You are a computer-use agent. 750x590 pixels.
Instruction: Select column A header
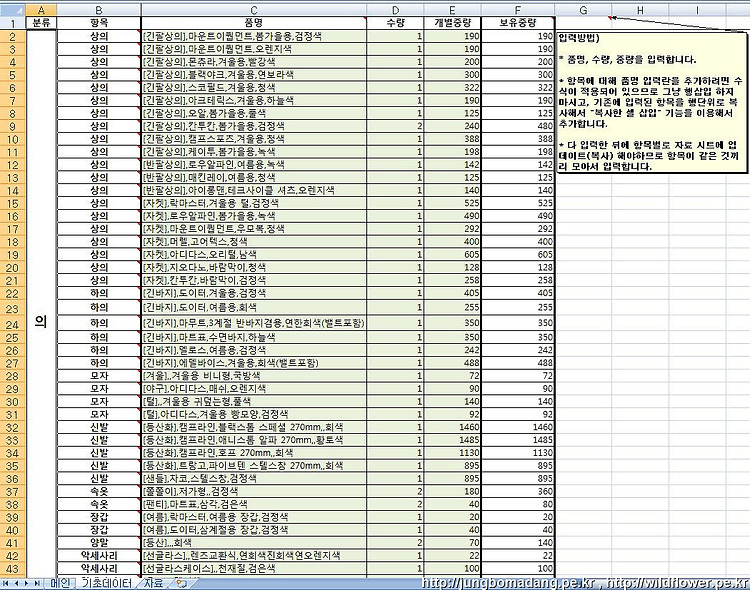(41, 10)
